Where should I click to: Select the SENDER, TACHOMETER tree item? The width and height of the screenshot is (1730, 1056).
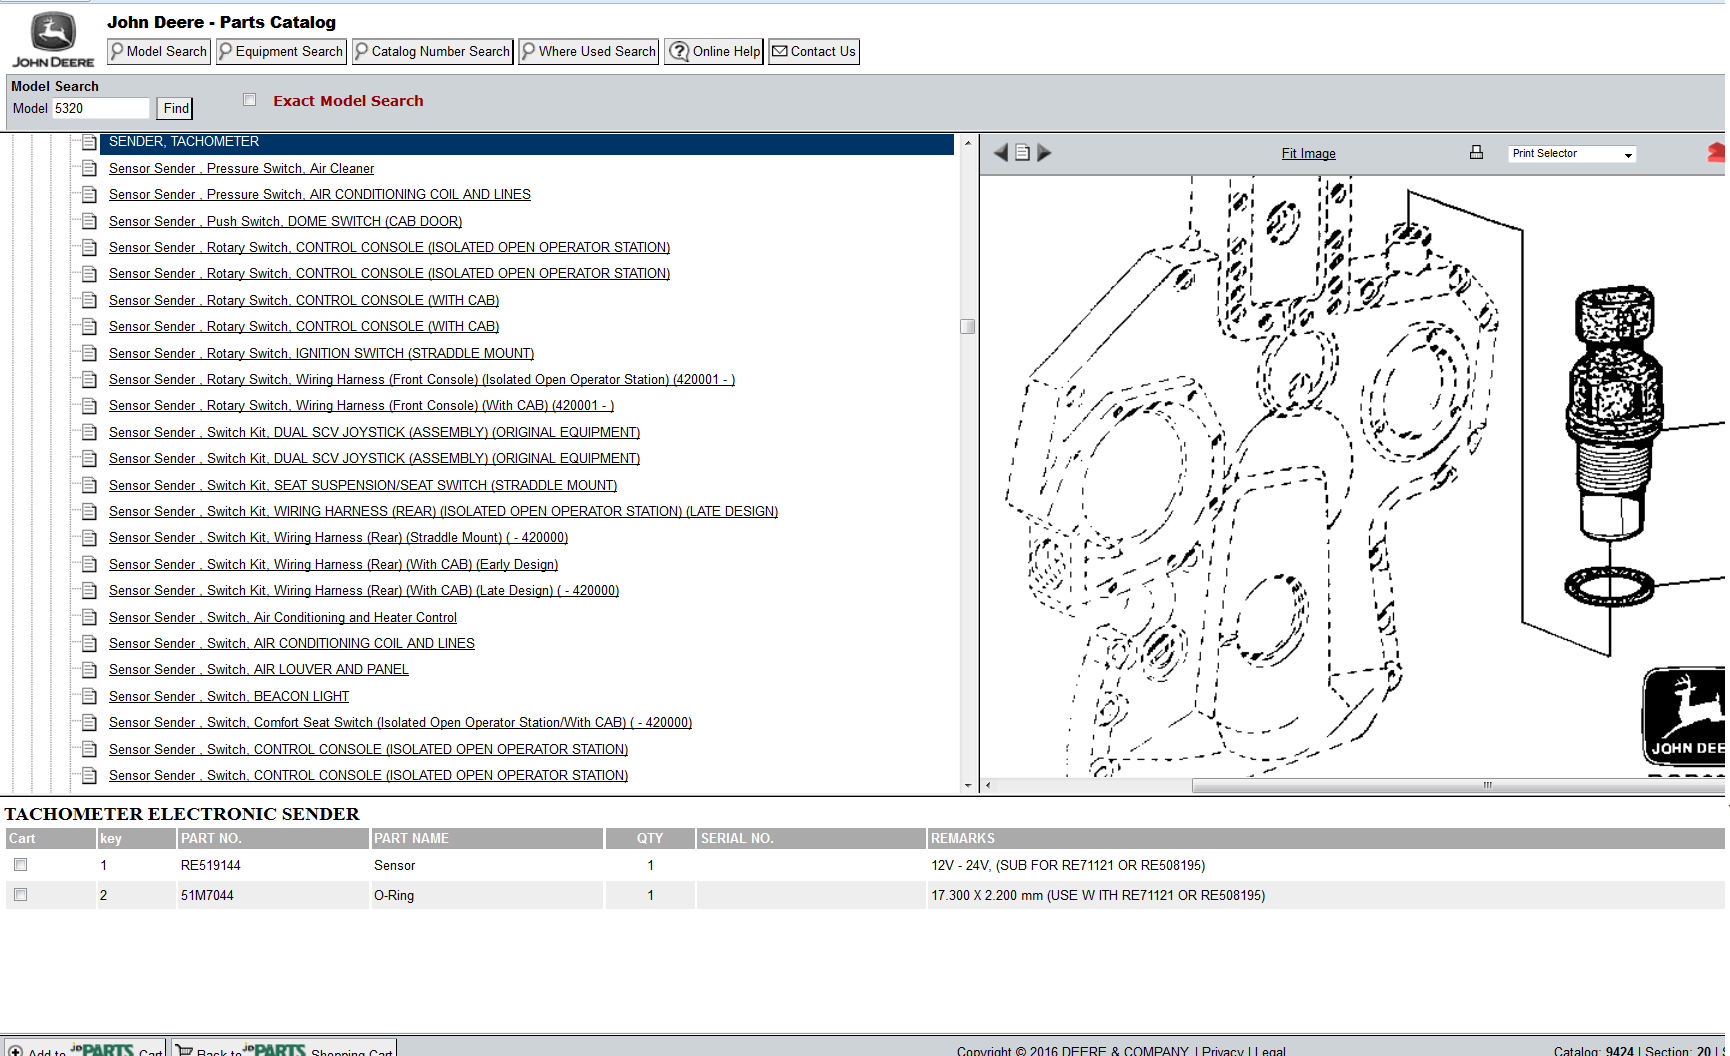pos(526,142)
